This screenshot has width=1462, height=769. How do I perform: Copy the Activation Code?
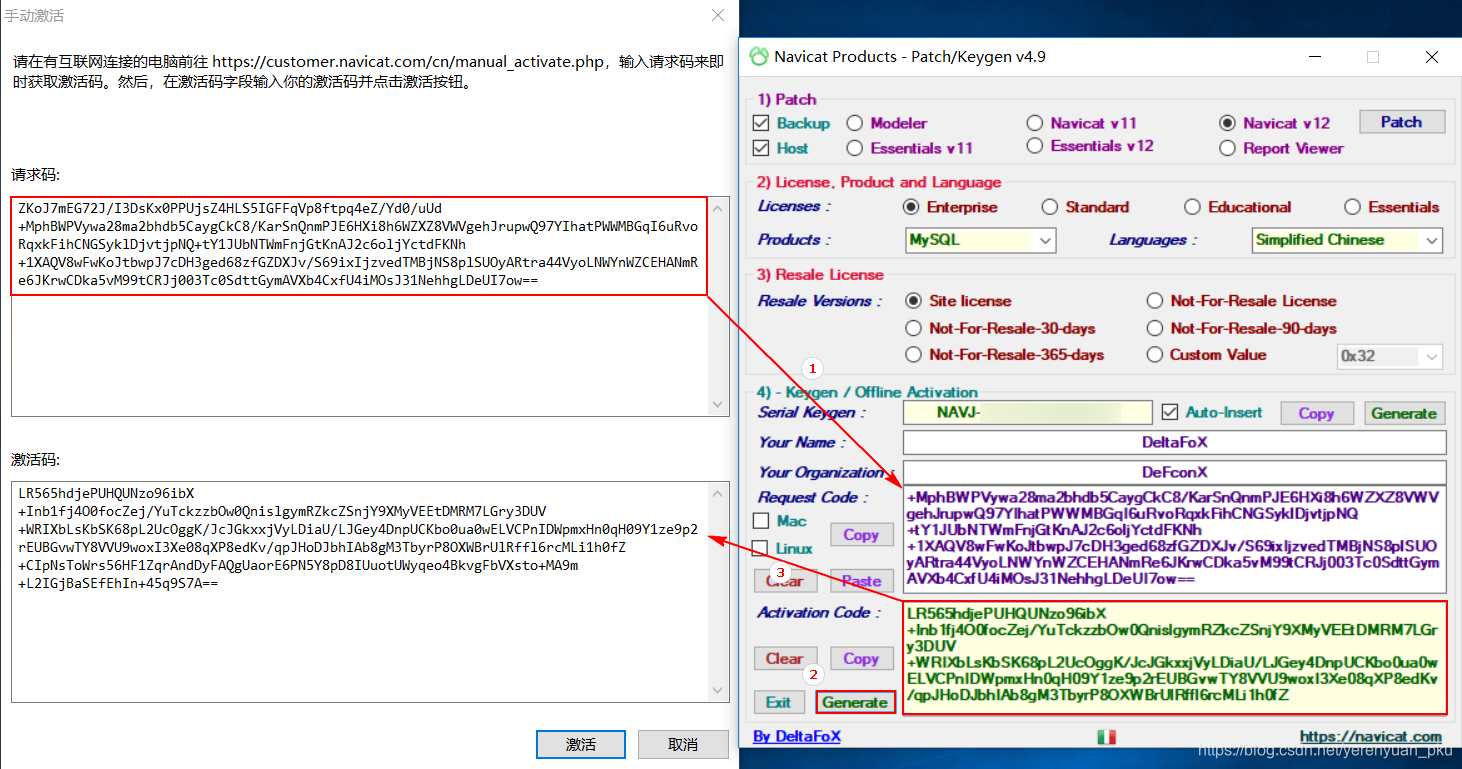pyautogui.click(x=861, y=658)
